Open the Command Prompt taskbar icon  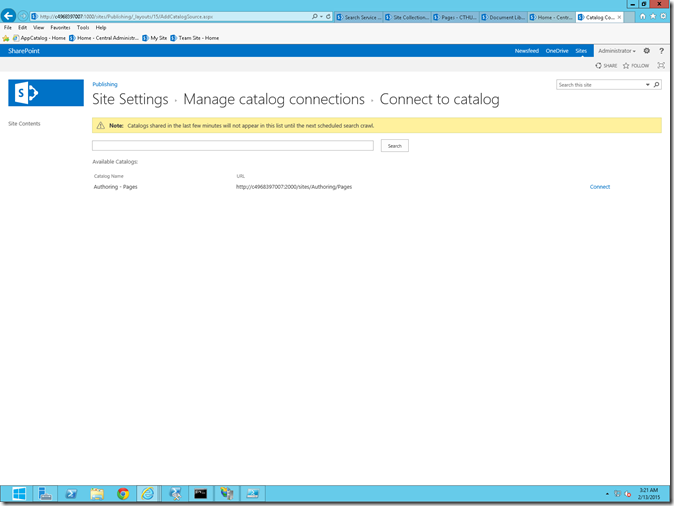[200, 494]
